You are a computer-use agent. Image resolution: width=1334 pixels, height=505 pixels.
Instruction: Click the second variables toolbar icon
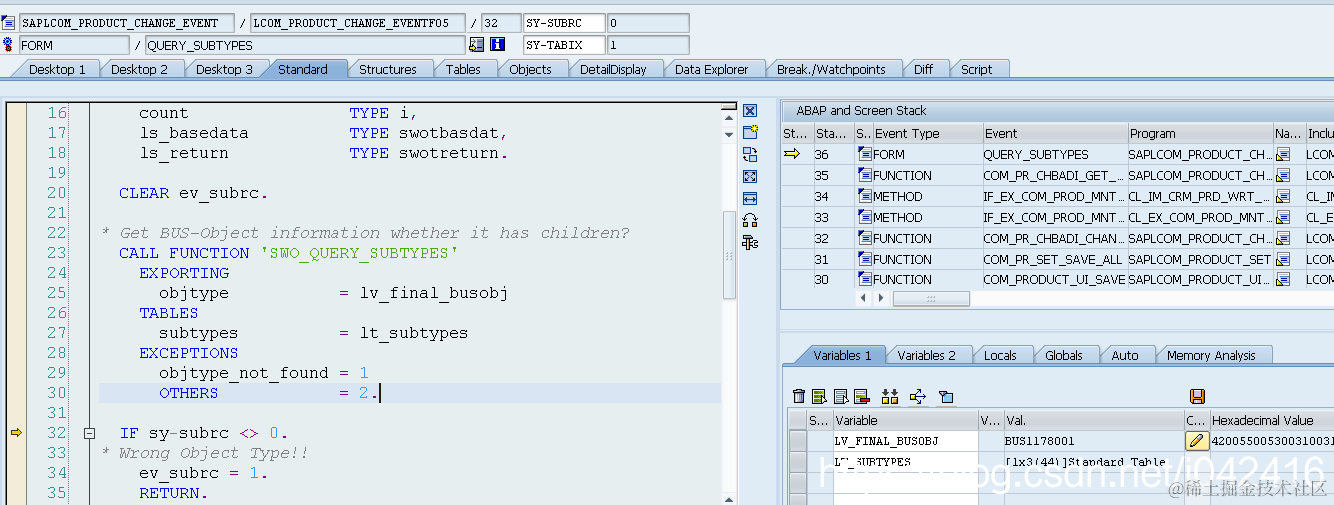click(x=819, y=396)
